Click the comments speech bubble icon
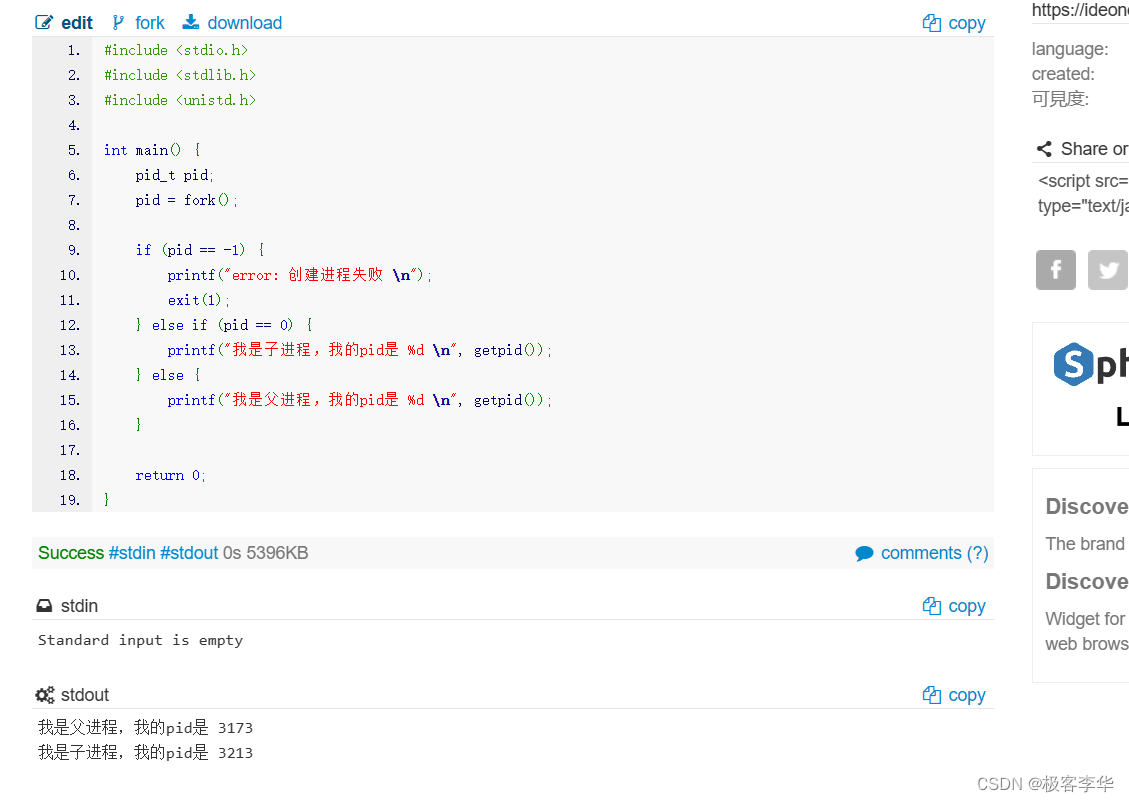The width and height of the screenshot is (1129, 802). tap(864, 554)
